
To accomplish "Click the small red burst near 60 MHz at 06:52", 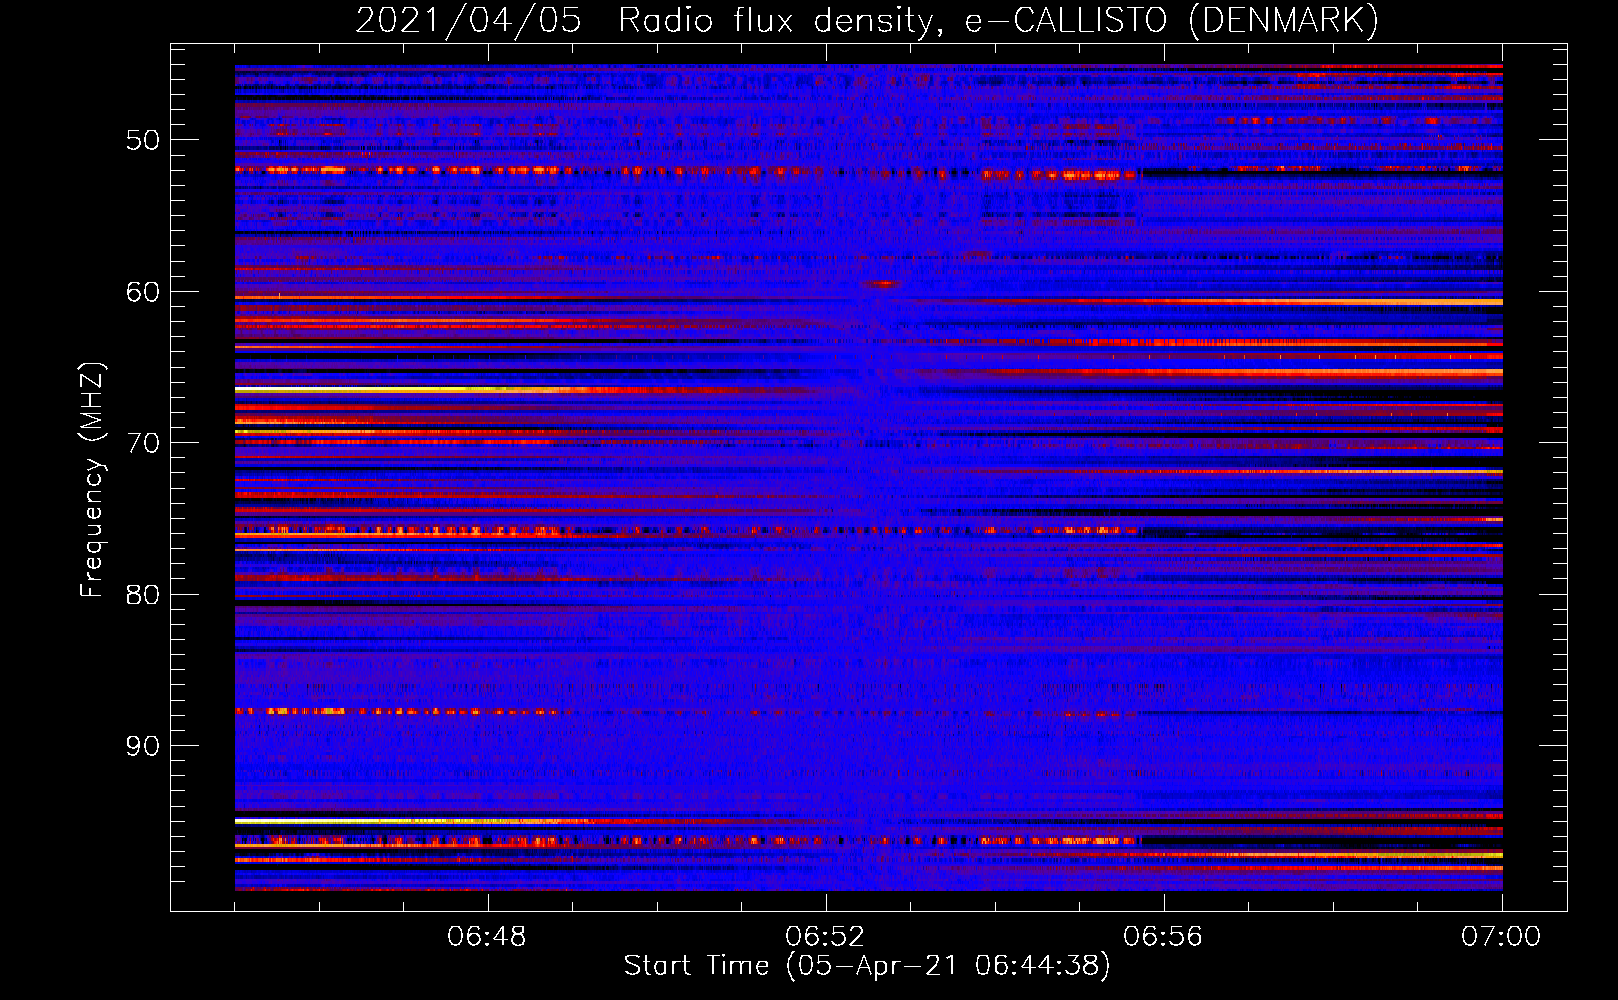I will [882, 284].
